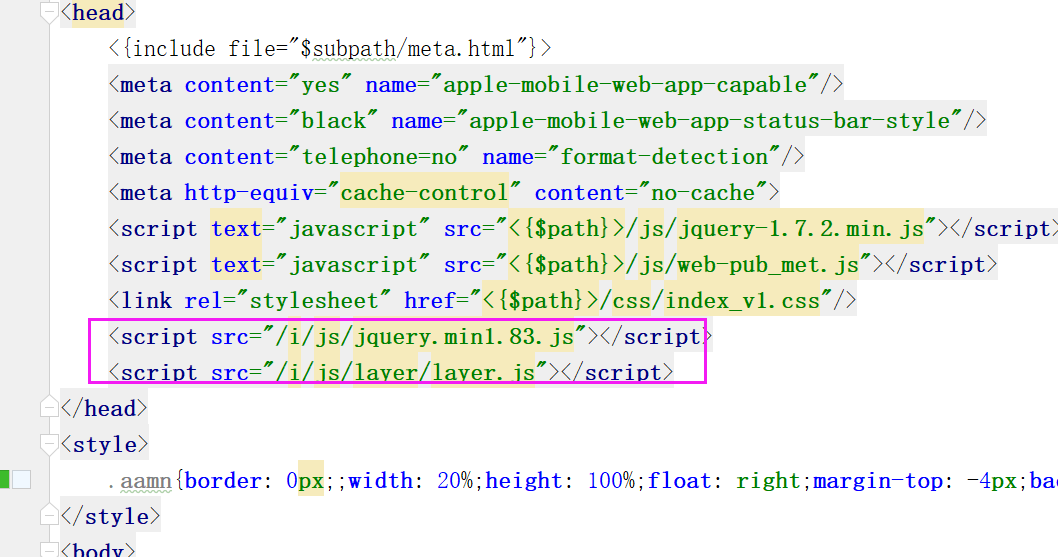Collapse the <body> fold marker
The width and height of the screenshot is (1058, 557).
pyautogui.click(x=49, y=550)
